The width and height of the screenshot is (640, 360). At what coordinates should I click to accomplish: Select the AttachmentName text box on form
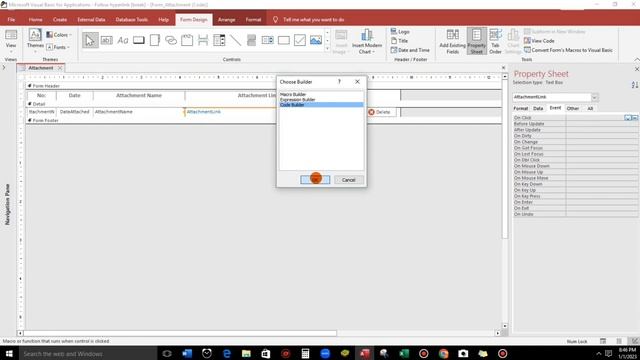click(x=139, y=112)
